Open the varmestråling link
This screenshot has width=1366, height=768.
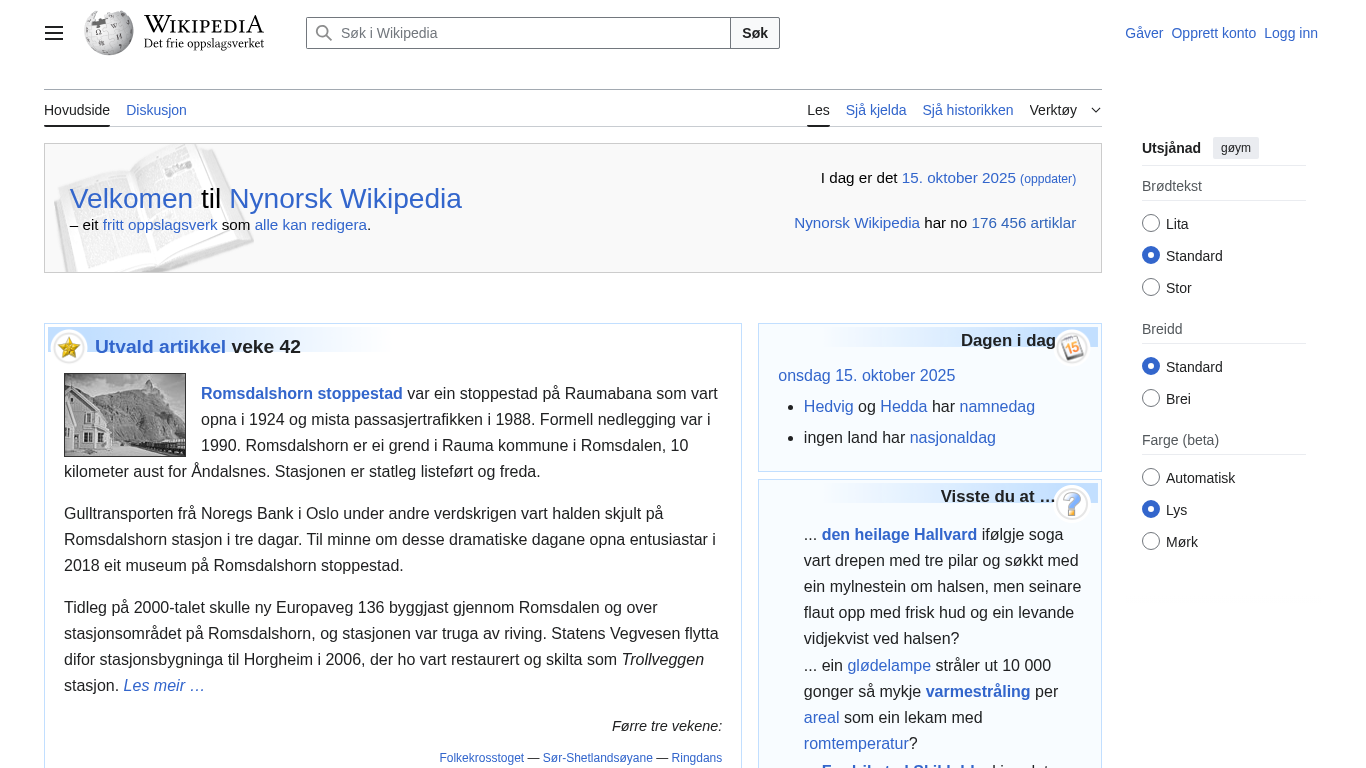(978, 692)
